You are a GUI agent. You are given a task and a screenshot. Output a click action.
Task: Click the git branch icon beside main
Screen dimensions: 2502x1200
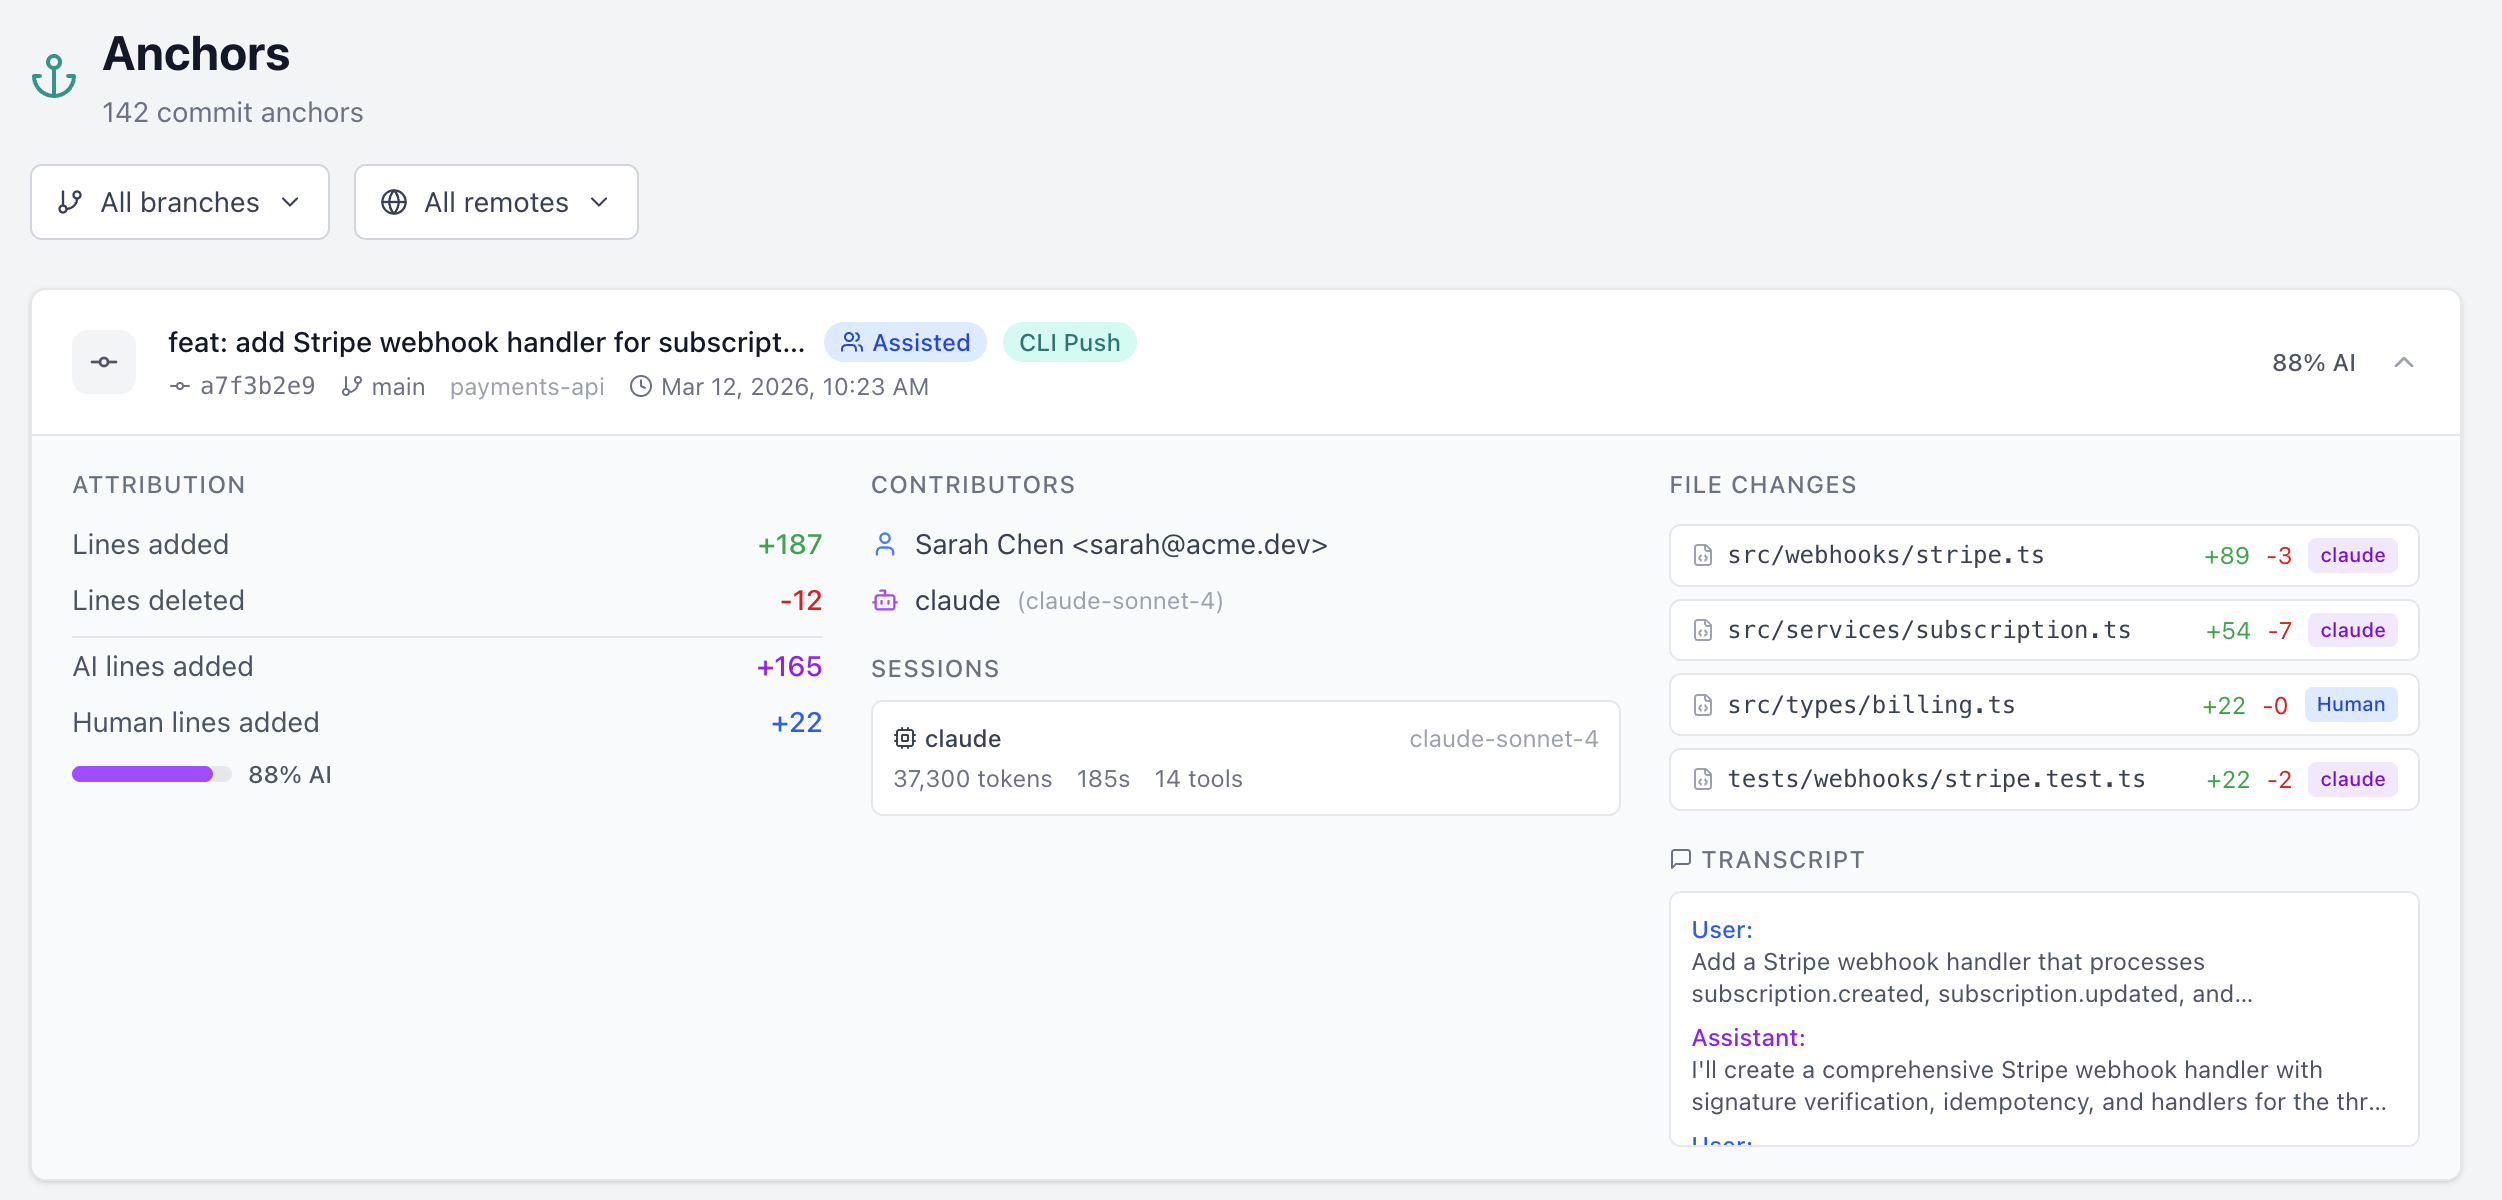351,386
